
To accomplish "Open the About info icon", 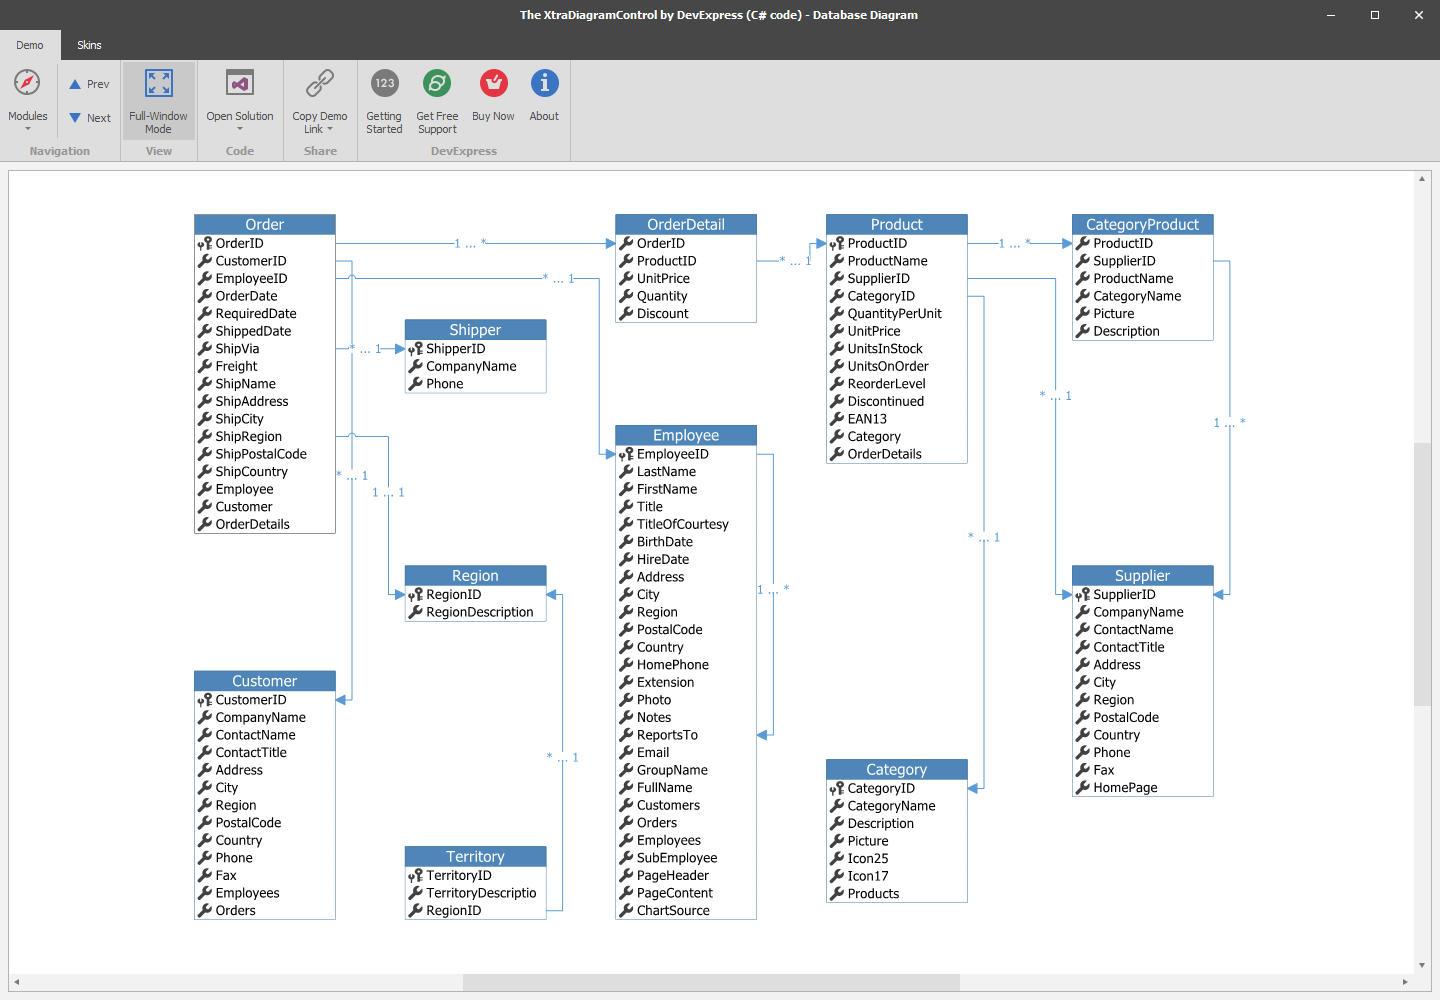I will pyautogui.click(x=544, y=83).
